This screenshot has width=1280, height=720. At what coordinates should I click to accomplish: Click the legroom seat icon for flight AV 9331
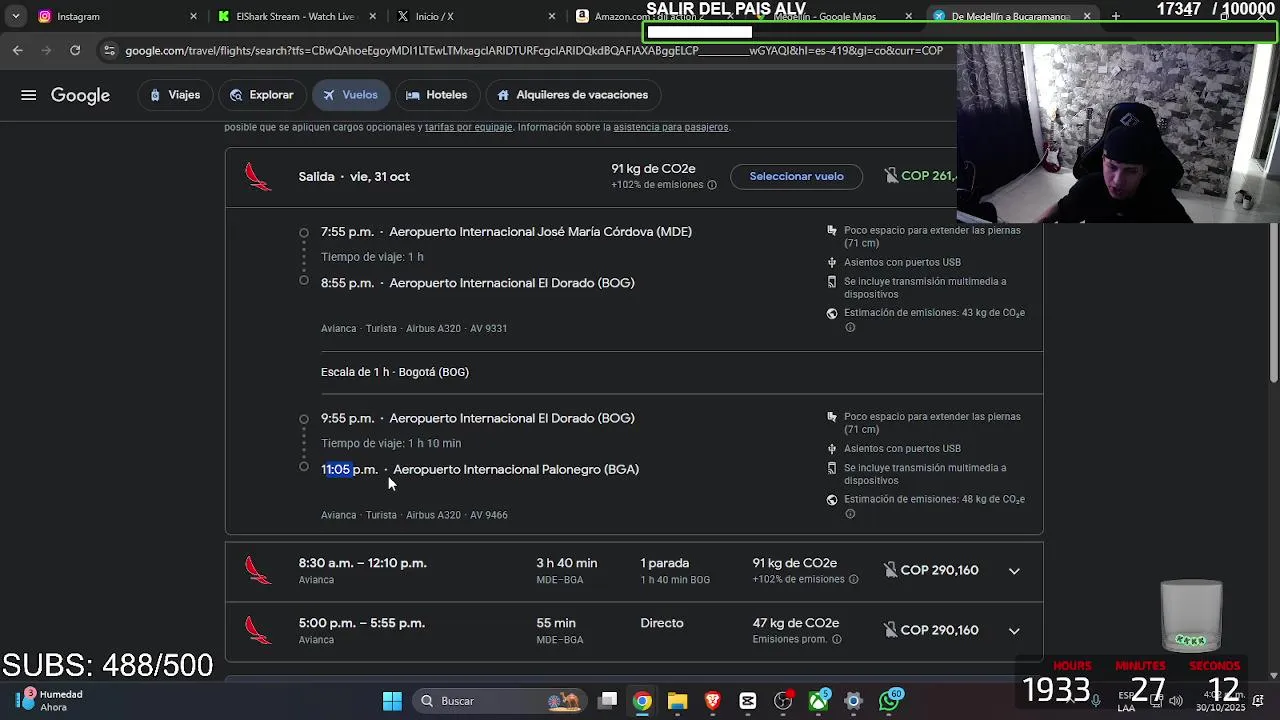click(x=831, y=231)
